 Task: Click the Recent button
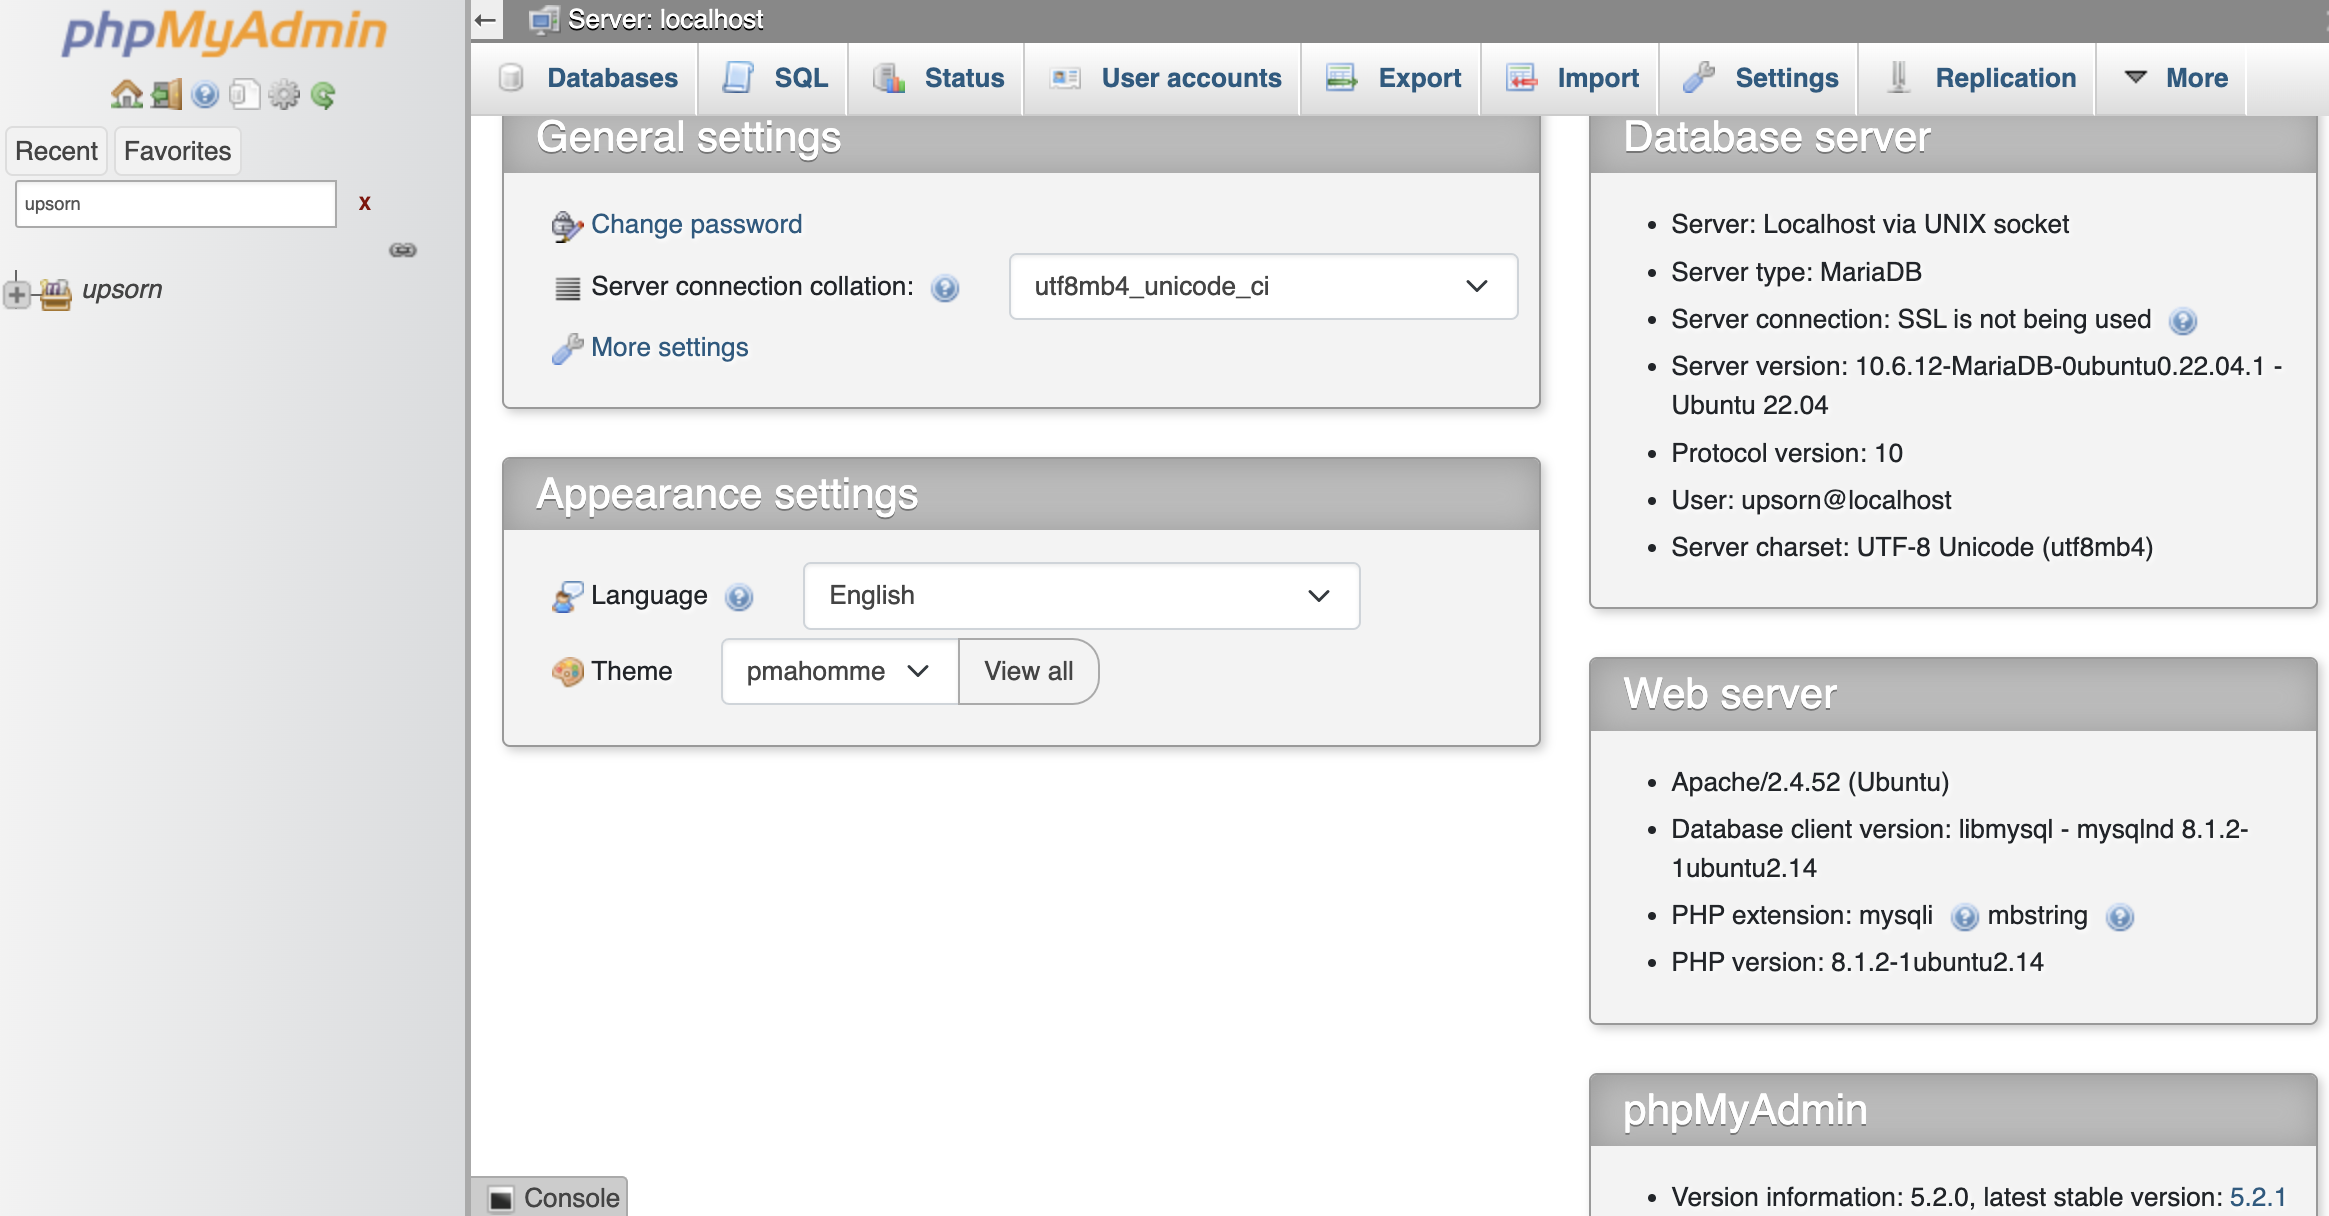click(x=56, y=151)
